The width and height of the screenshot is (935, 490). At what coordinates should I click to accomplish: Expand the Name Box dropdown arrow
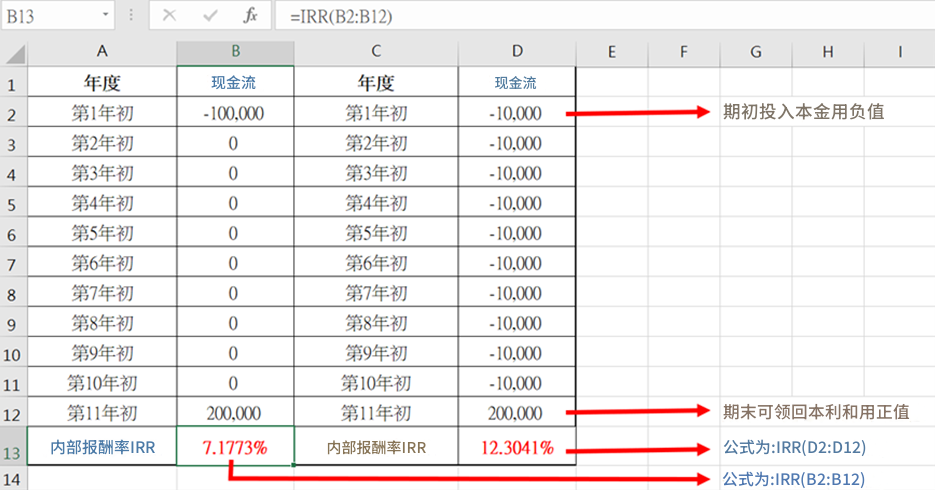106,15
